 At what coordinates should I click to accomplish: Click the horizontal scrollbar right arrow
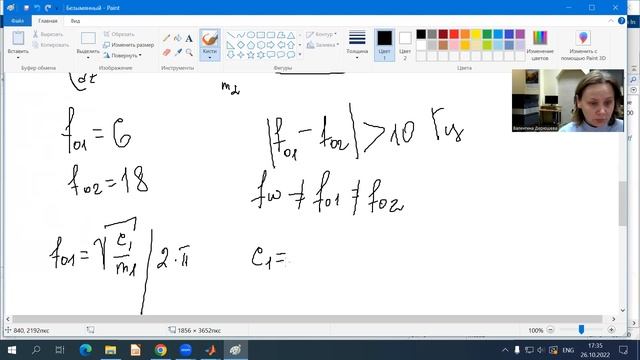point(613,319)
